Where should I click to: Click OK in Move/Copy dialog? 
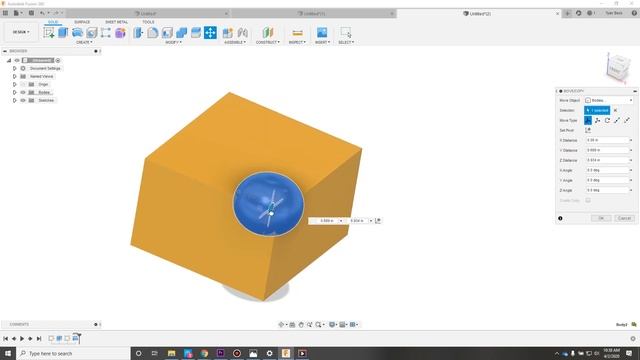(601, 218)
